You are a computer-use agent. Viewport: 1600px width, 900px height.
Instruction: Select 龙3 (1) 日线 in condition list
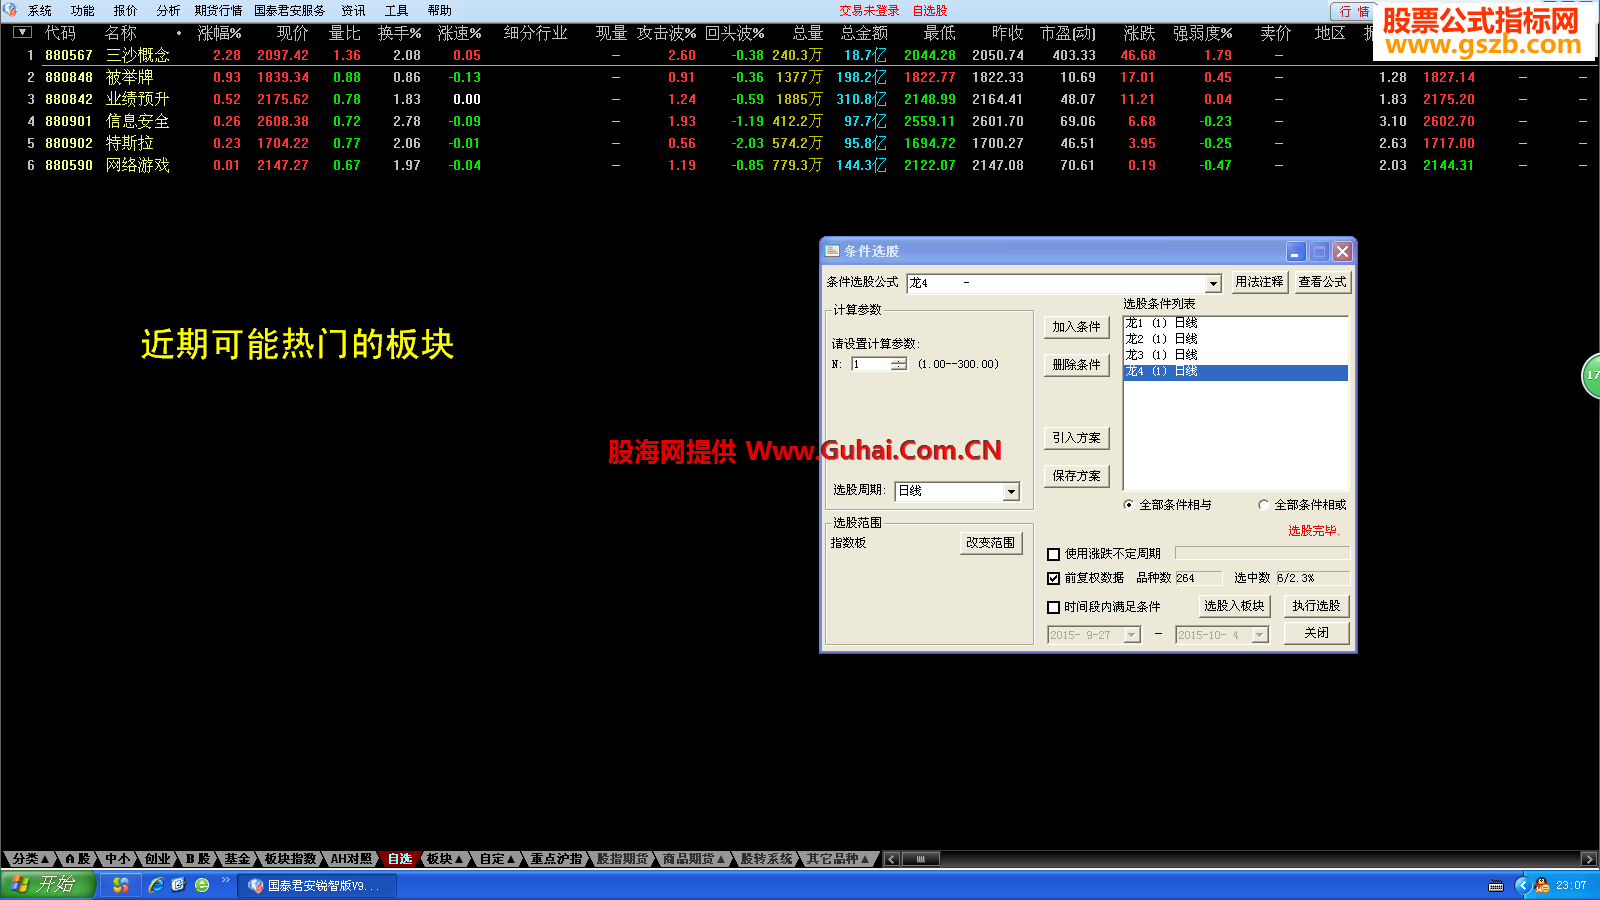pyautogui.click(x=1235, y=355)
